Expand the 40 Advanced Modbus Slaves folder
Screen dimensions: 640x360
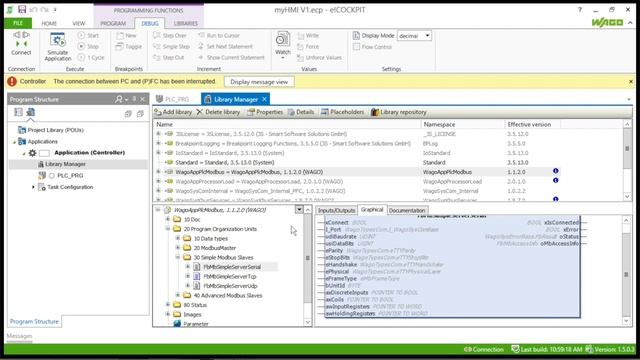(178, 295)
